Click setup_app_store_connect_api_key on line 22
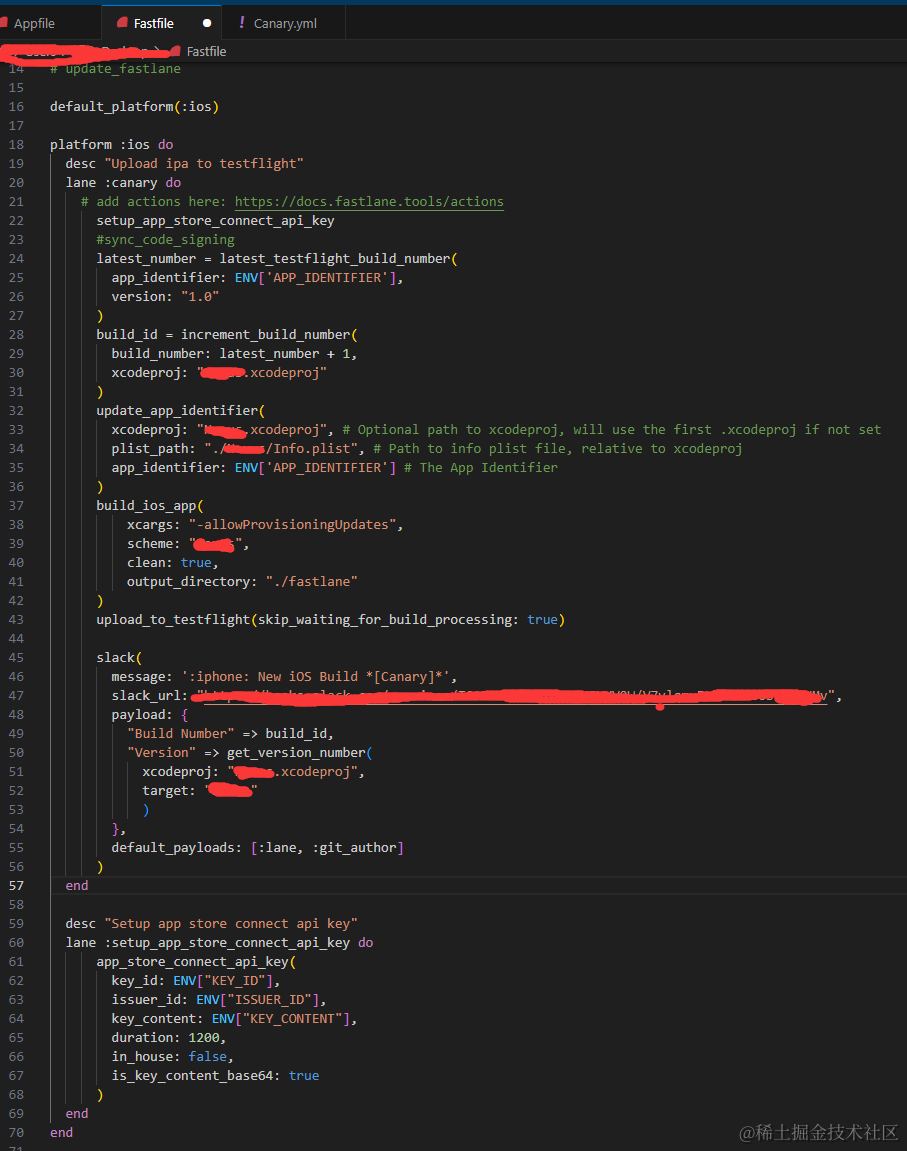907x1151 pixels. 215,220
